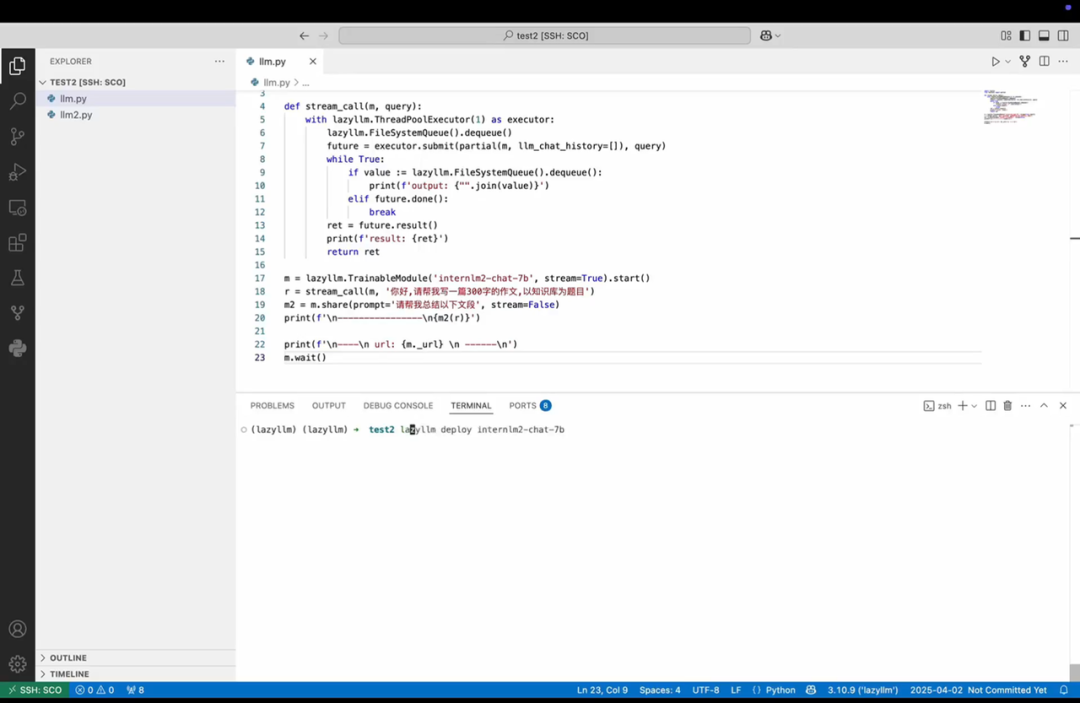1080x703 pixels.
Task: Open the Python extension icon
Action: (17, 348)
